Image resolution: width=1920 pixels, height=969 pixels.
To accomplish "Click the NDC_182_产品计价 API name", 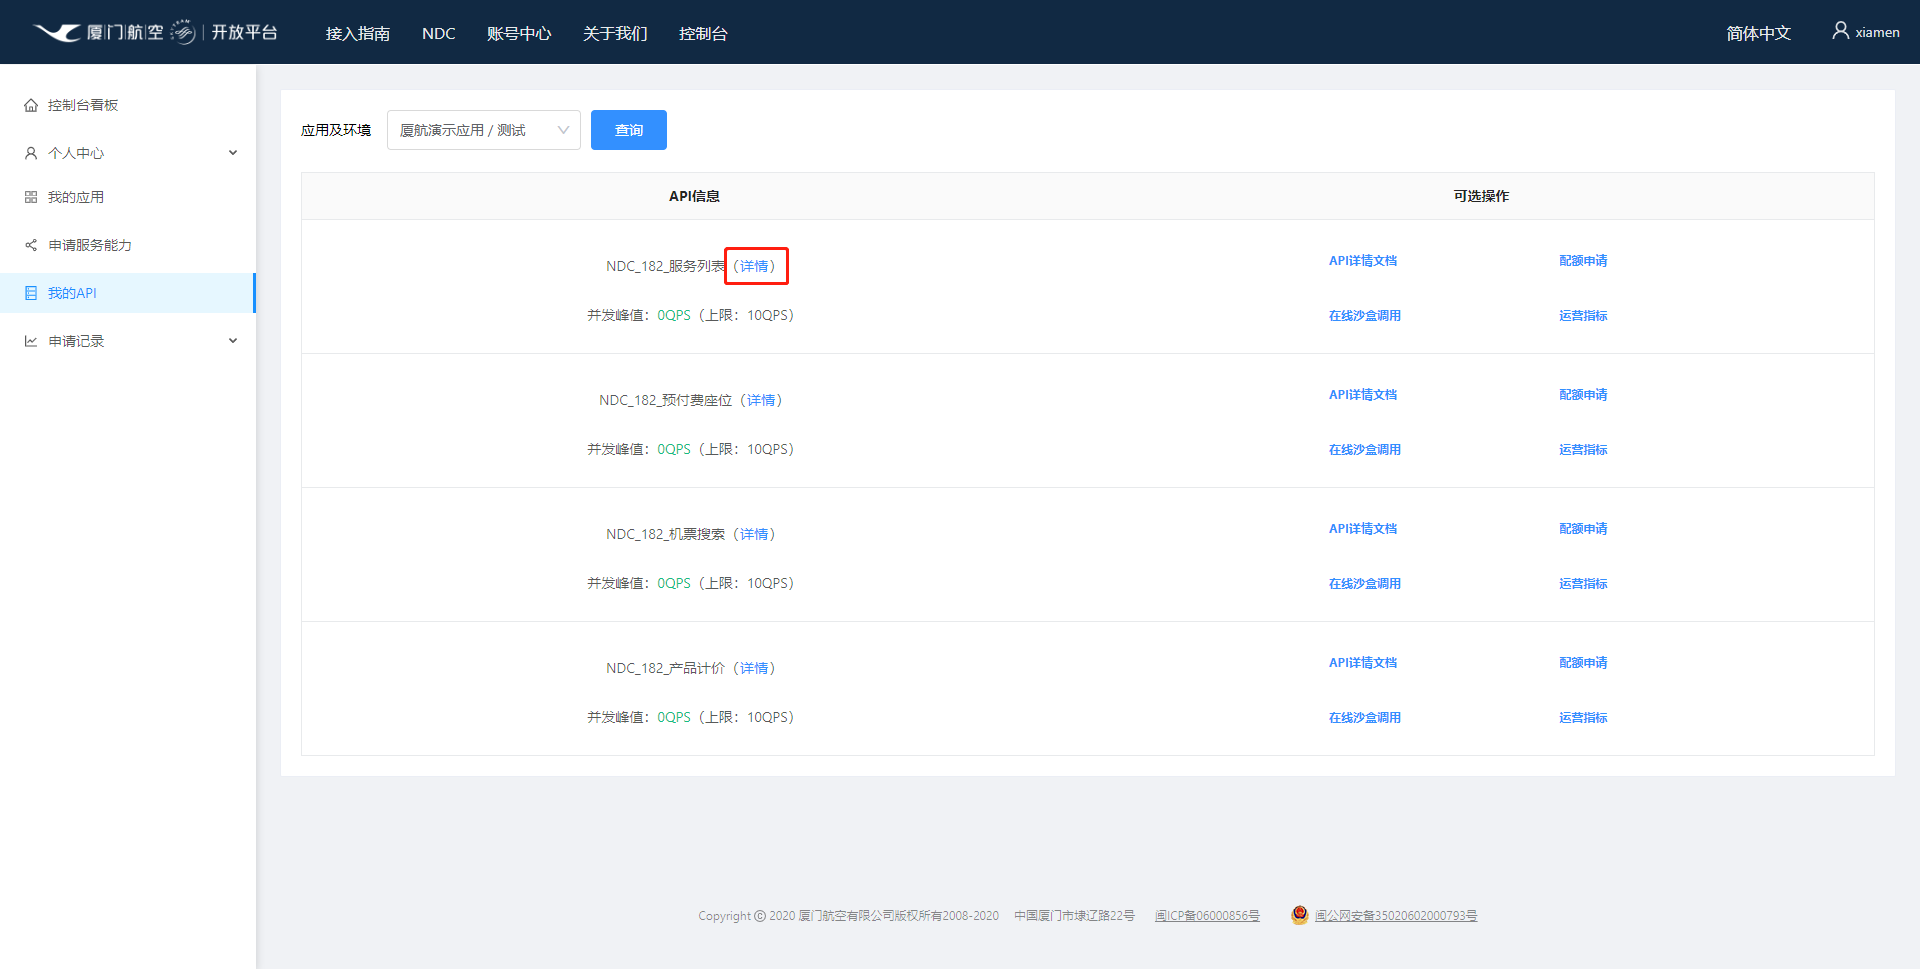I will (666, 668).
